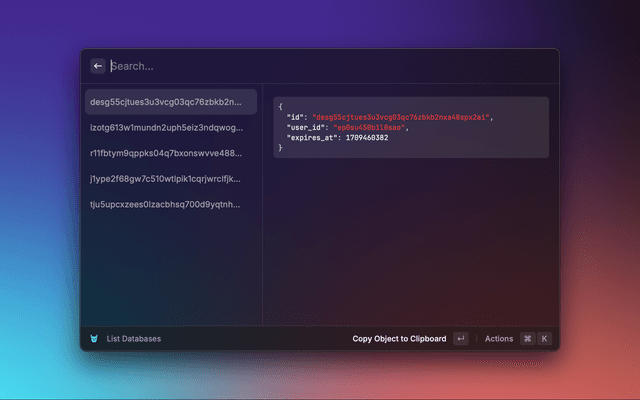Click the List Databases label
Viewport: 640px width, 400px height.
point(134,338)
